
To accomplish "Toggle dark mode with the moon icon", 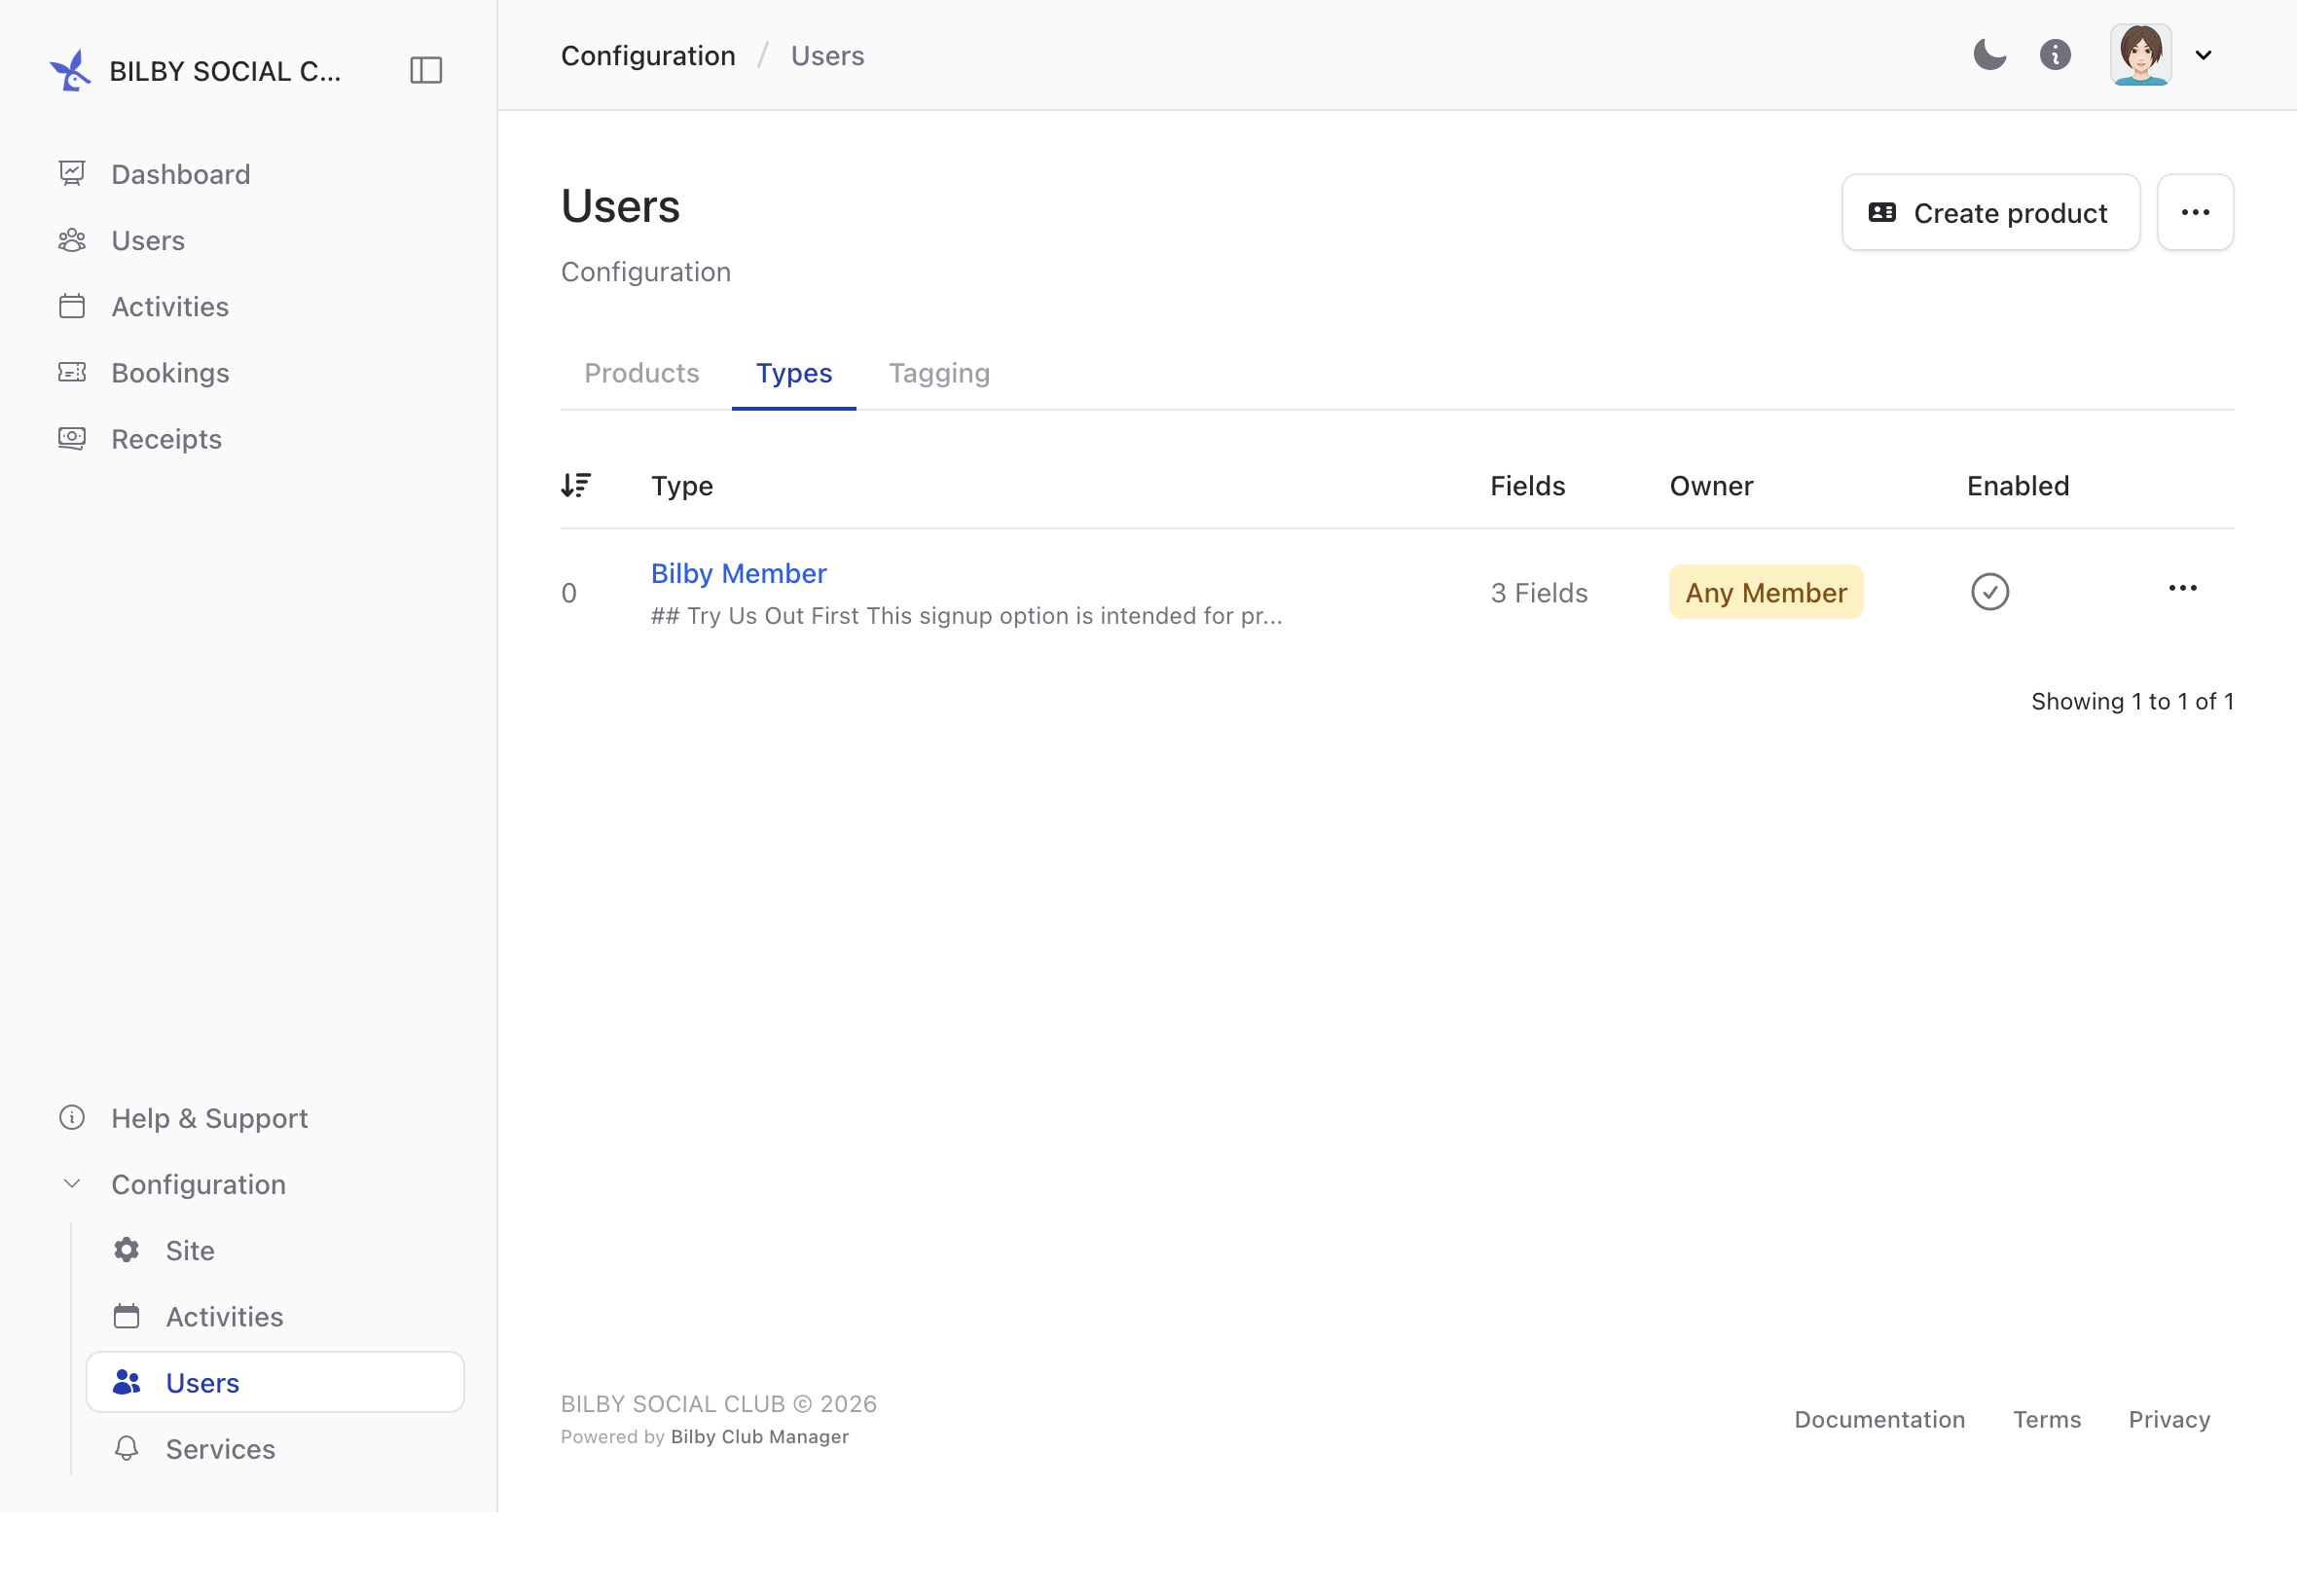I will tap(1989, 54).
